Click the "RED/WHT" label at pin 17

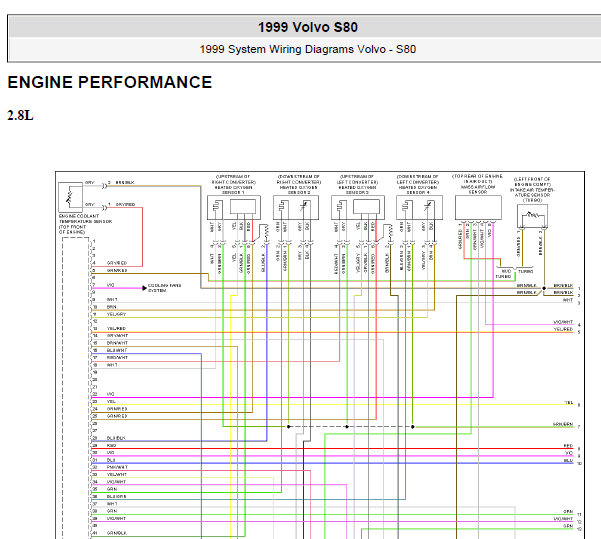tap(117, 358)
